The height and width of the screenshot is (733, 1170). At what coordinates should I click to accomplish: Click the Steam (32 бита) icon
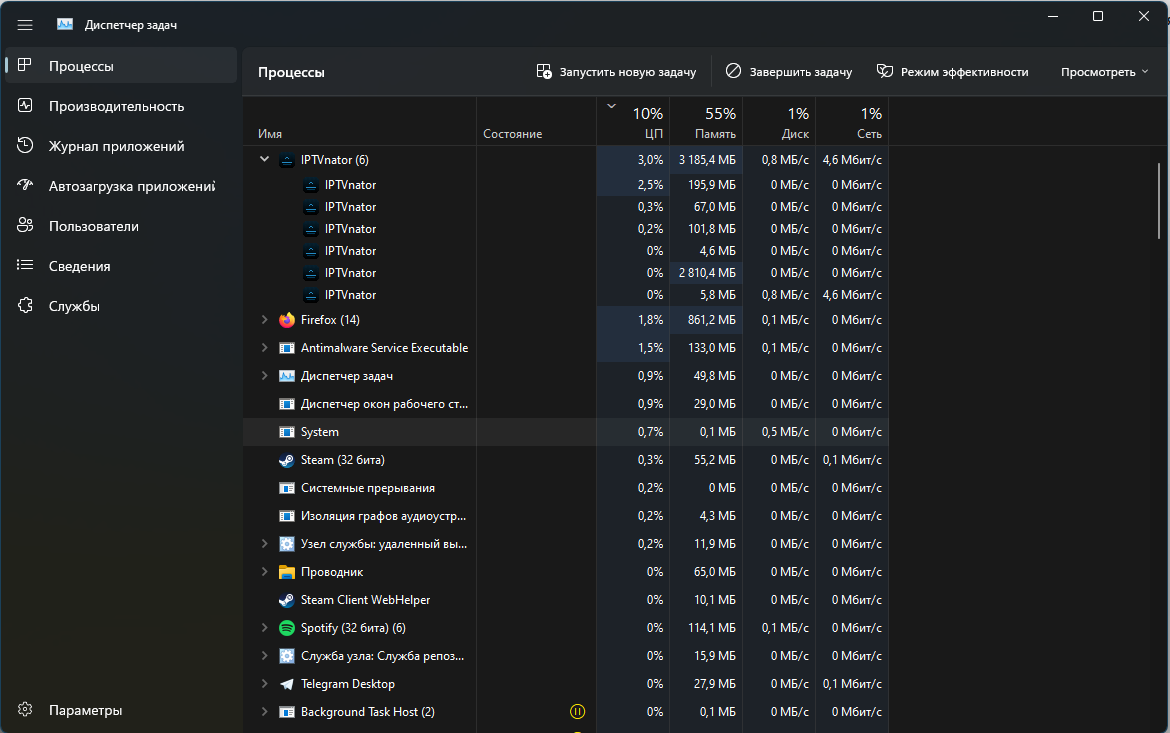[287, 460]
